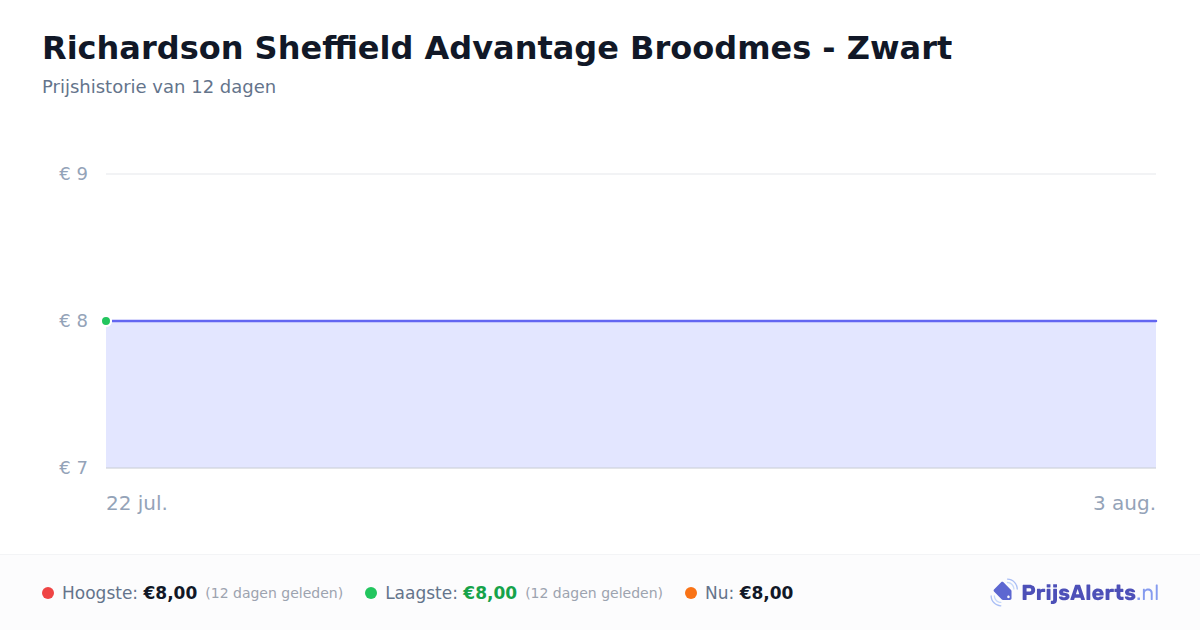
Task: Click the red Hoogste indicator dot
Action: 48,593
